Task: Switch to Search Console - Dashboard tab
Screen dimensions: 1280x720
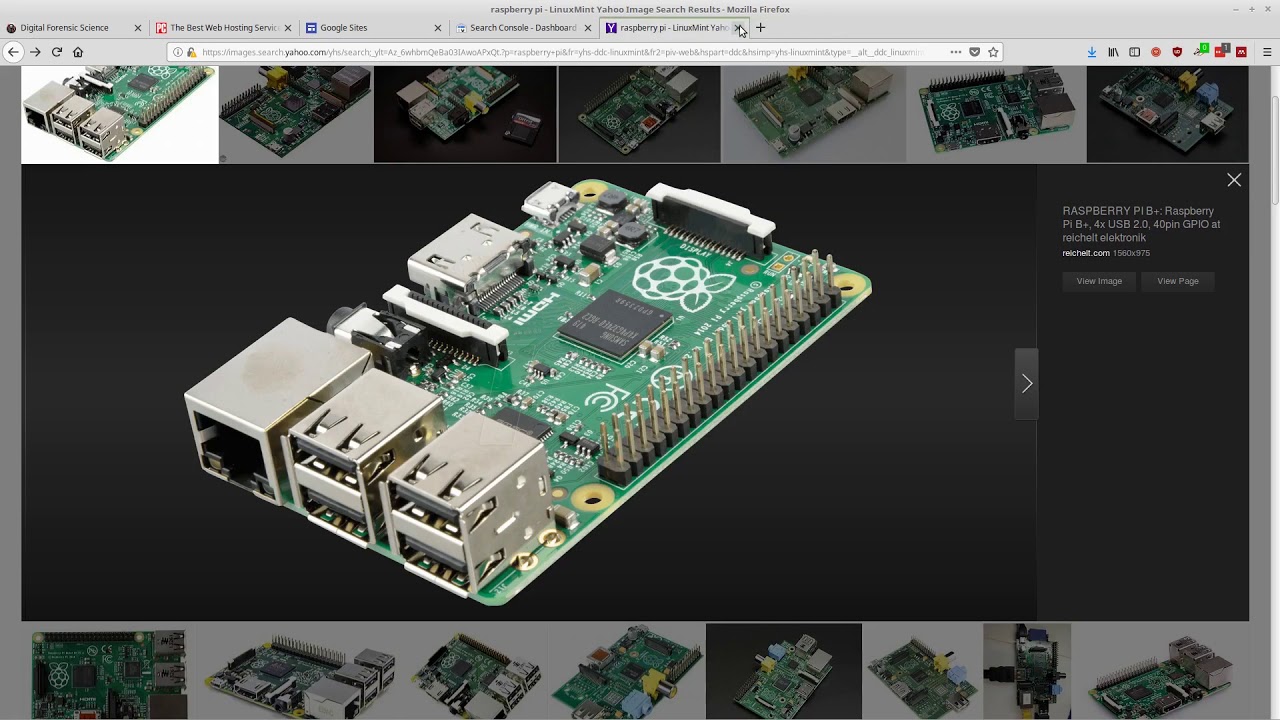Action: tap(522, 28)
